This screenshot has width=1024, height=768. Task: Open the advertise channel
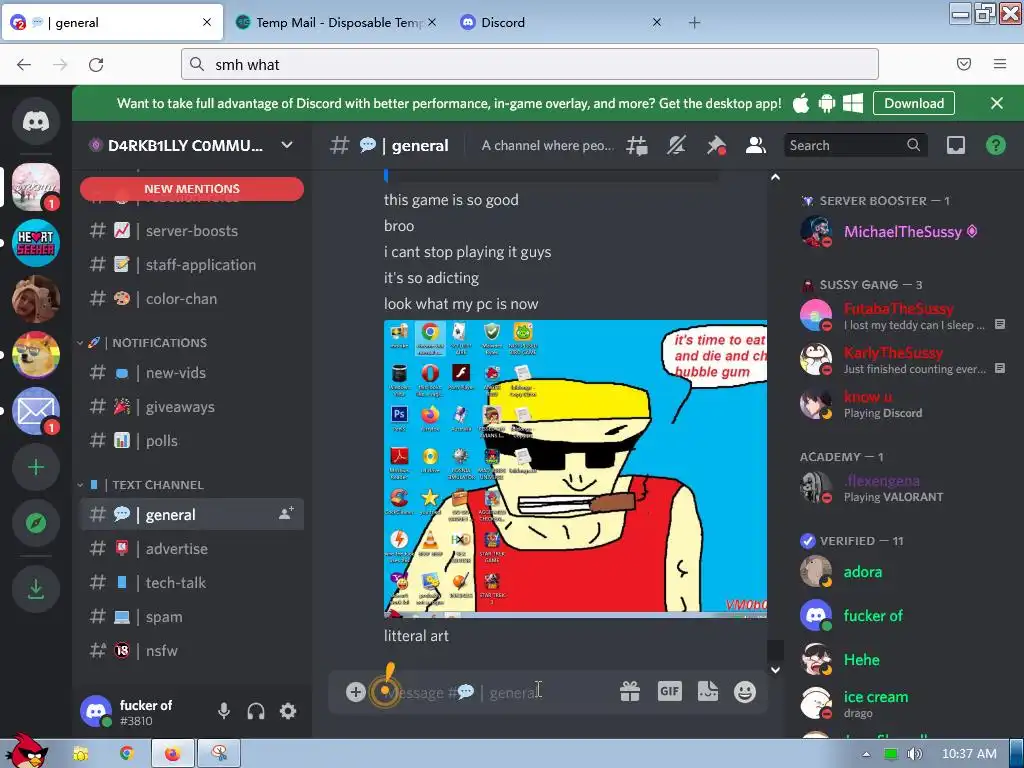click(191, 549)
